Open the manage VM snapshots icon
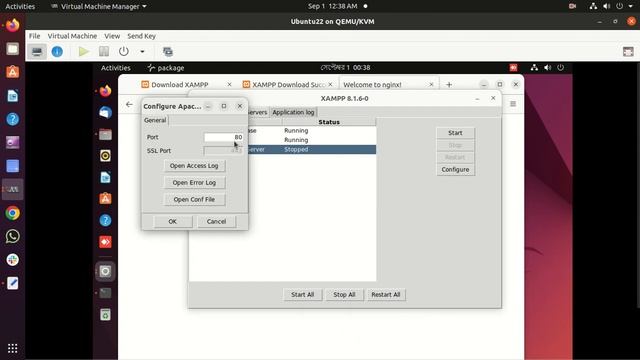This screenshot has height=360, width=640. click(x=168, y=52)
